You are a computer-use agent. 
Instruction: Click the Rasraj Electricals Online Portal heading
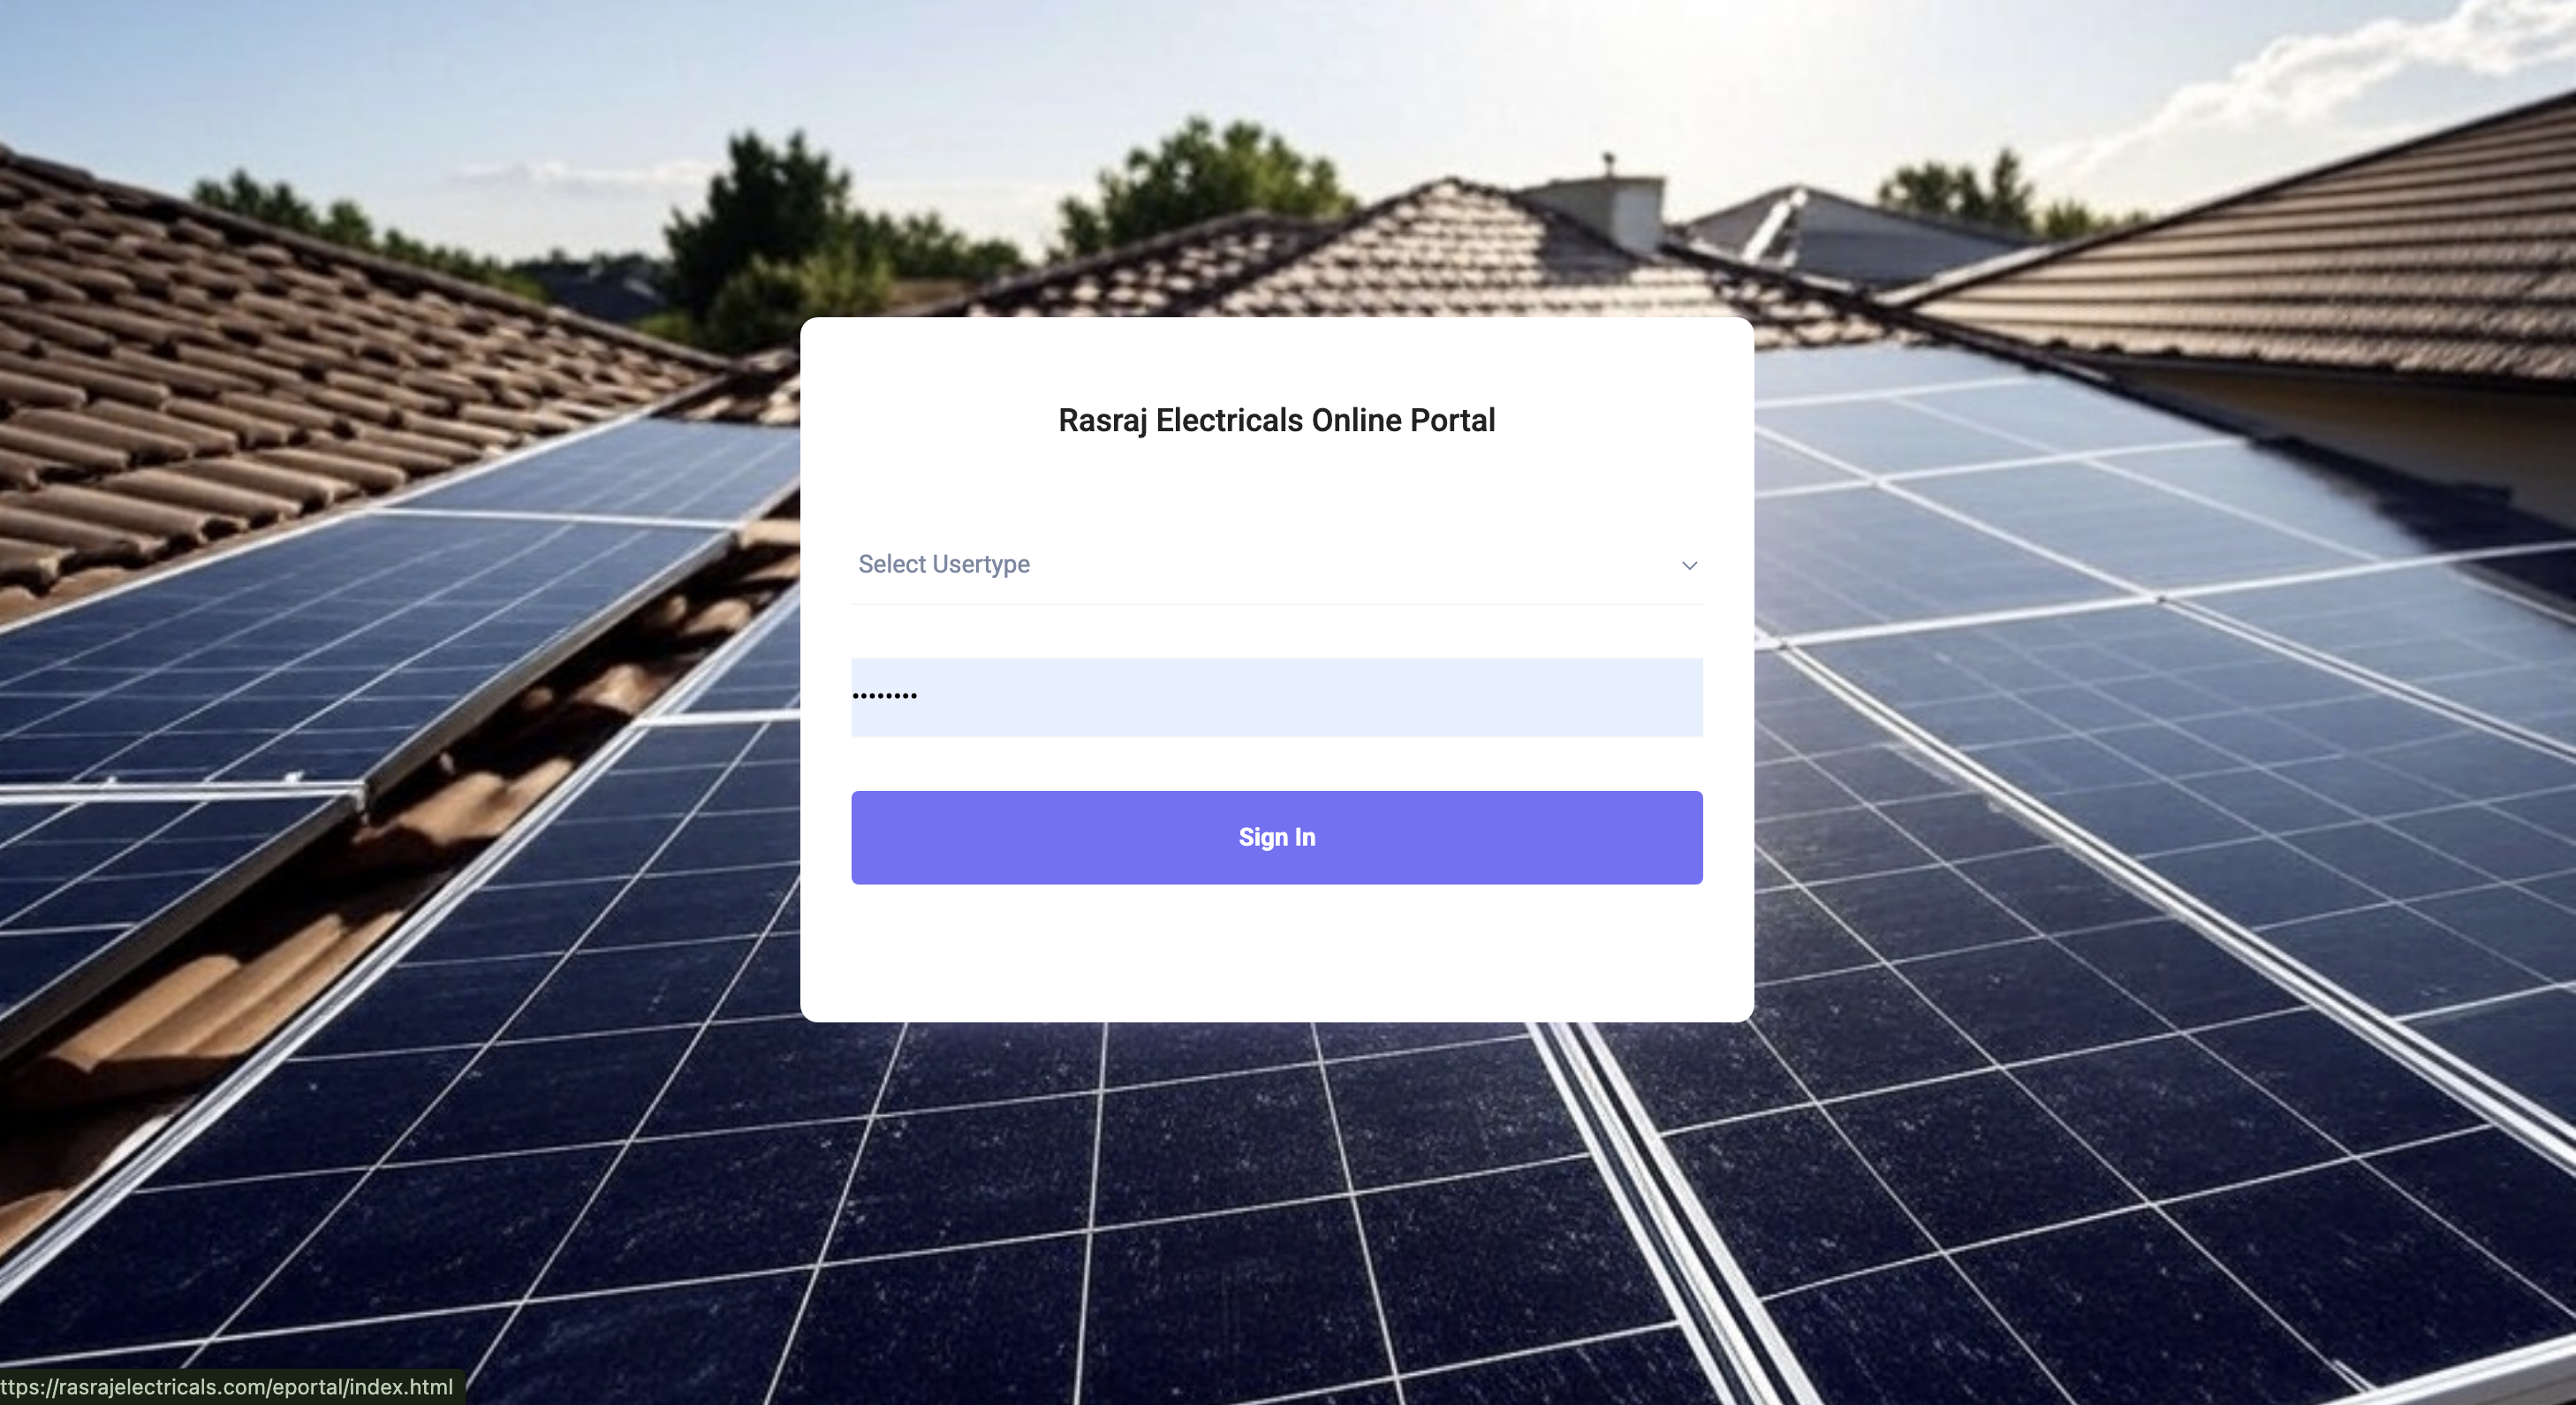coord(1276,420)
